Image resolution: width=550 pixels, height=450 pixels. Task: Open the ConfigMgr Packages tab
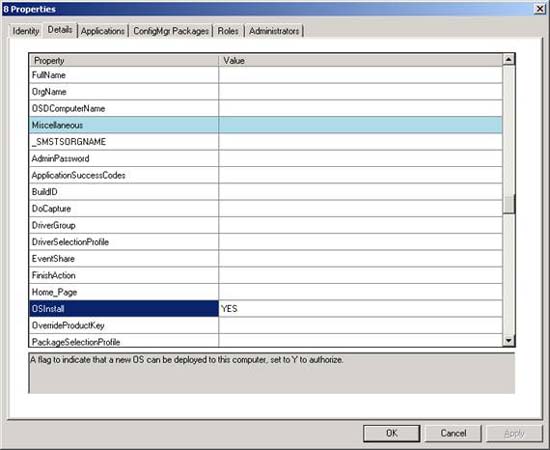pyautogui.click(x=171, y=31)
